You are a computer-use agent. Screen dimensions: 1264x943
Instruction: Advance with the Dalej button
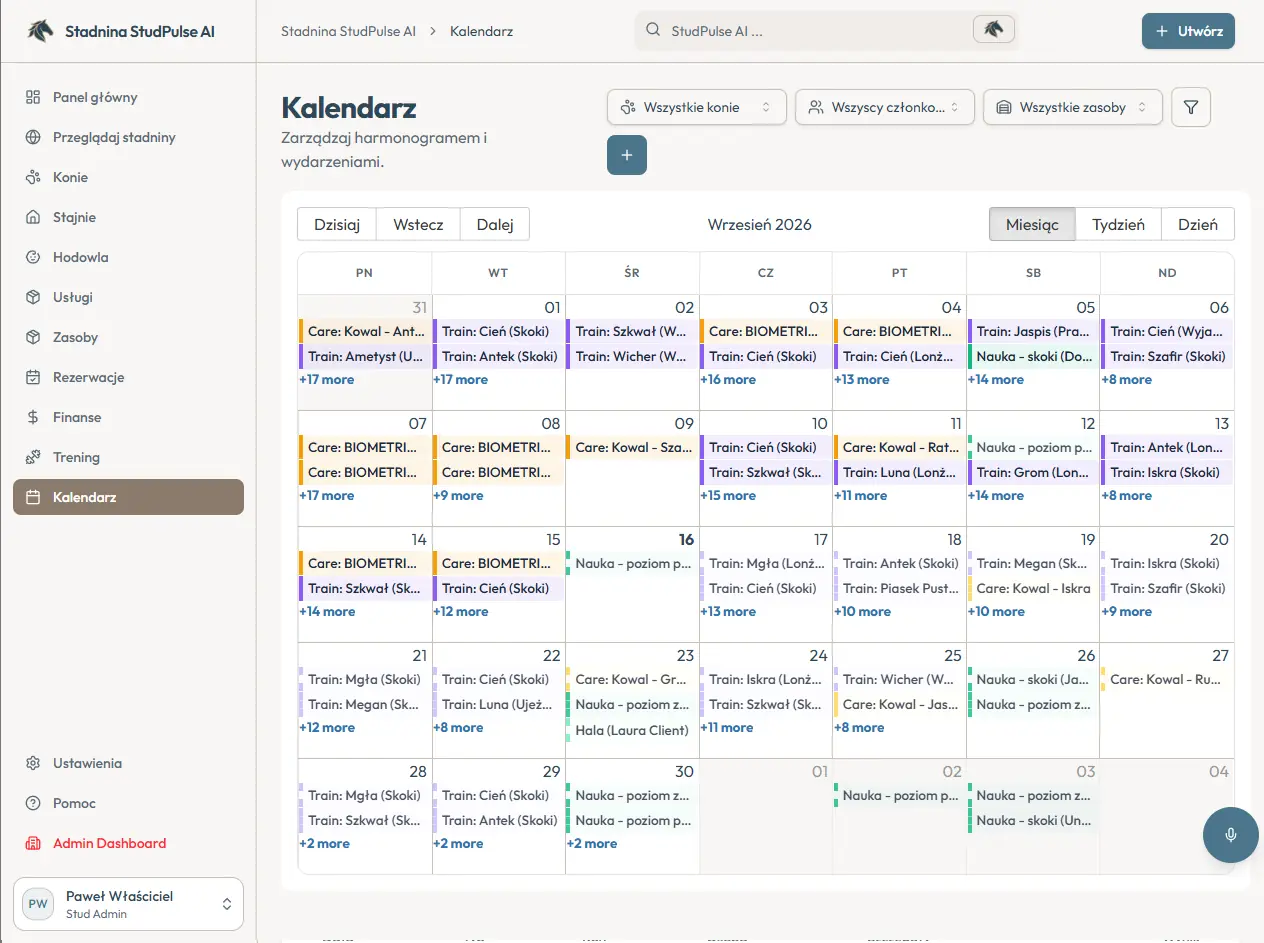click(x=495, y=224)
